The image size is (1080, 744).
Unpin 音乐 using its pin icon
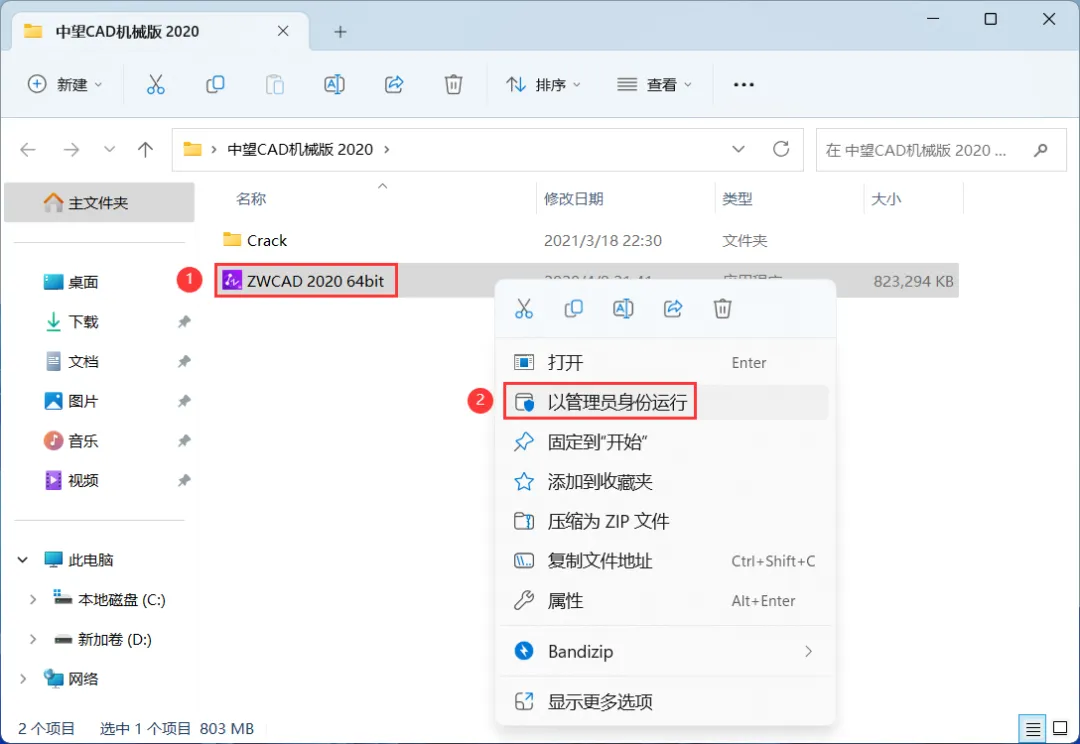[x=184, y=441]
